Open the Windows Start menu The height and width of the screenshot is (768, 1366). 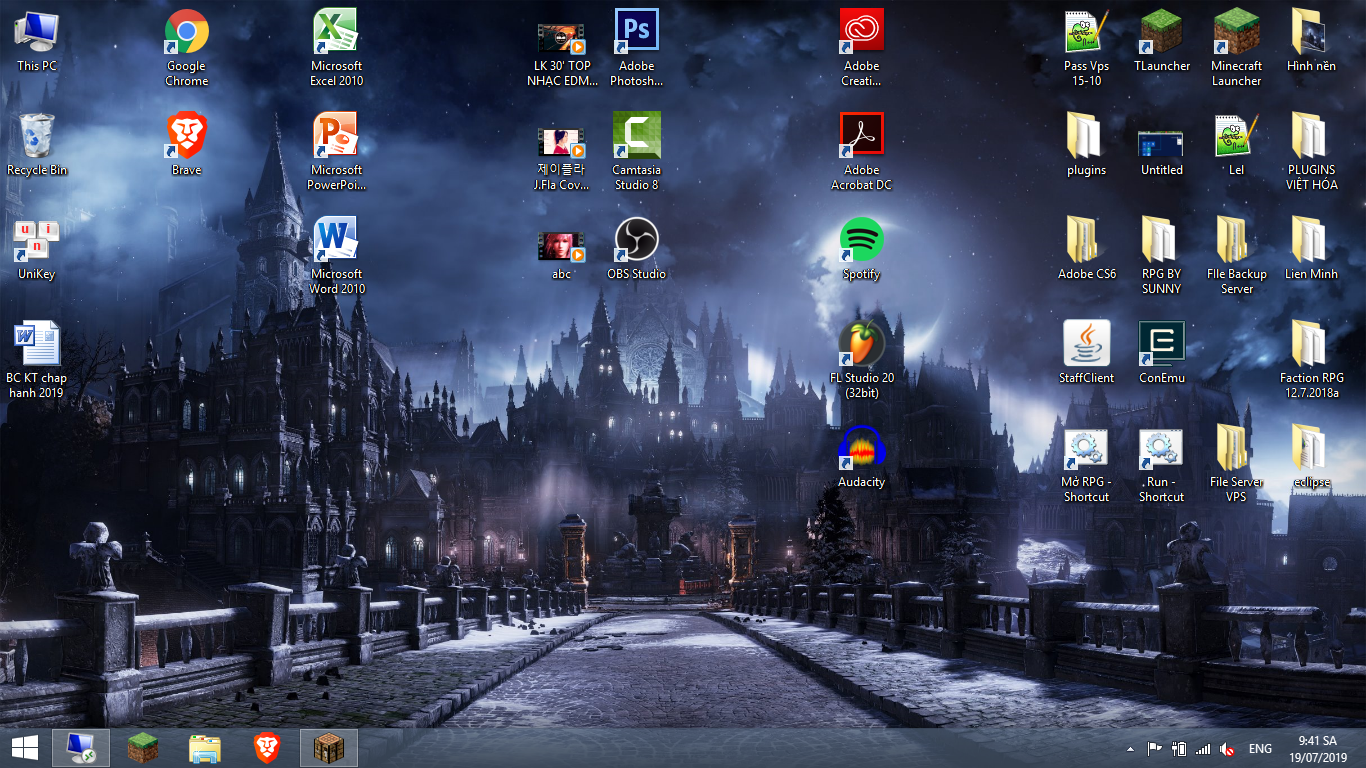tap(24, 747)
